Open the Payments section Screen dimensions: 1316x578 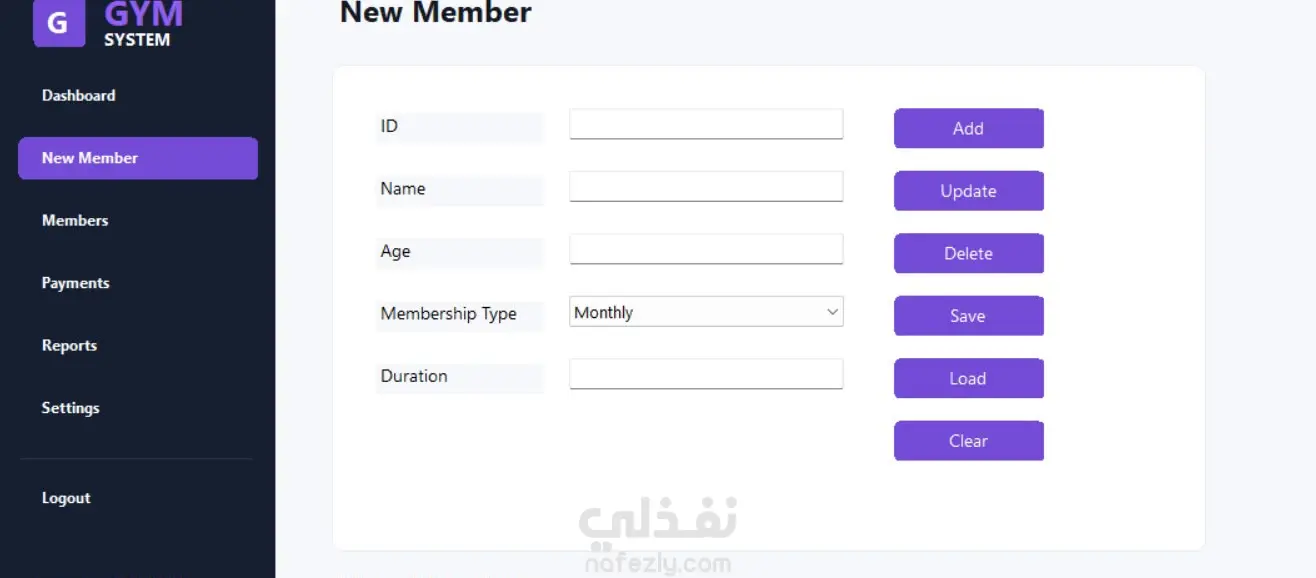[75, 283]
